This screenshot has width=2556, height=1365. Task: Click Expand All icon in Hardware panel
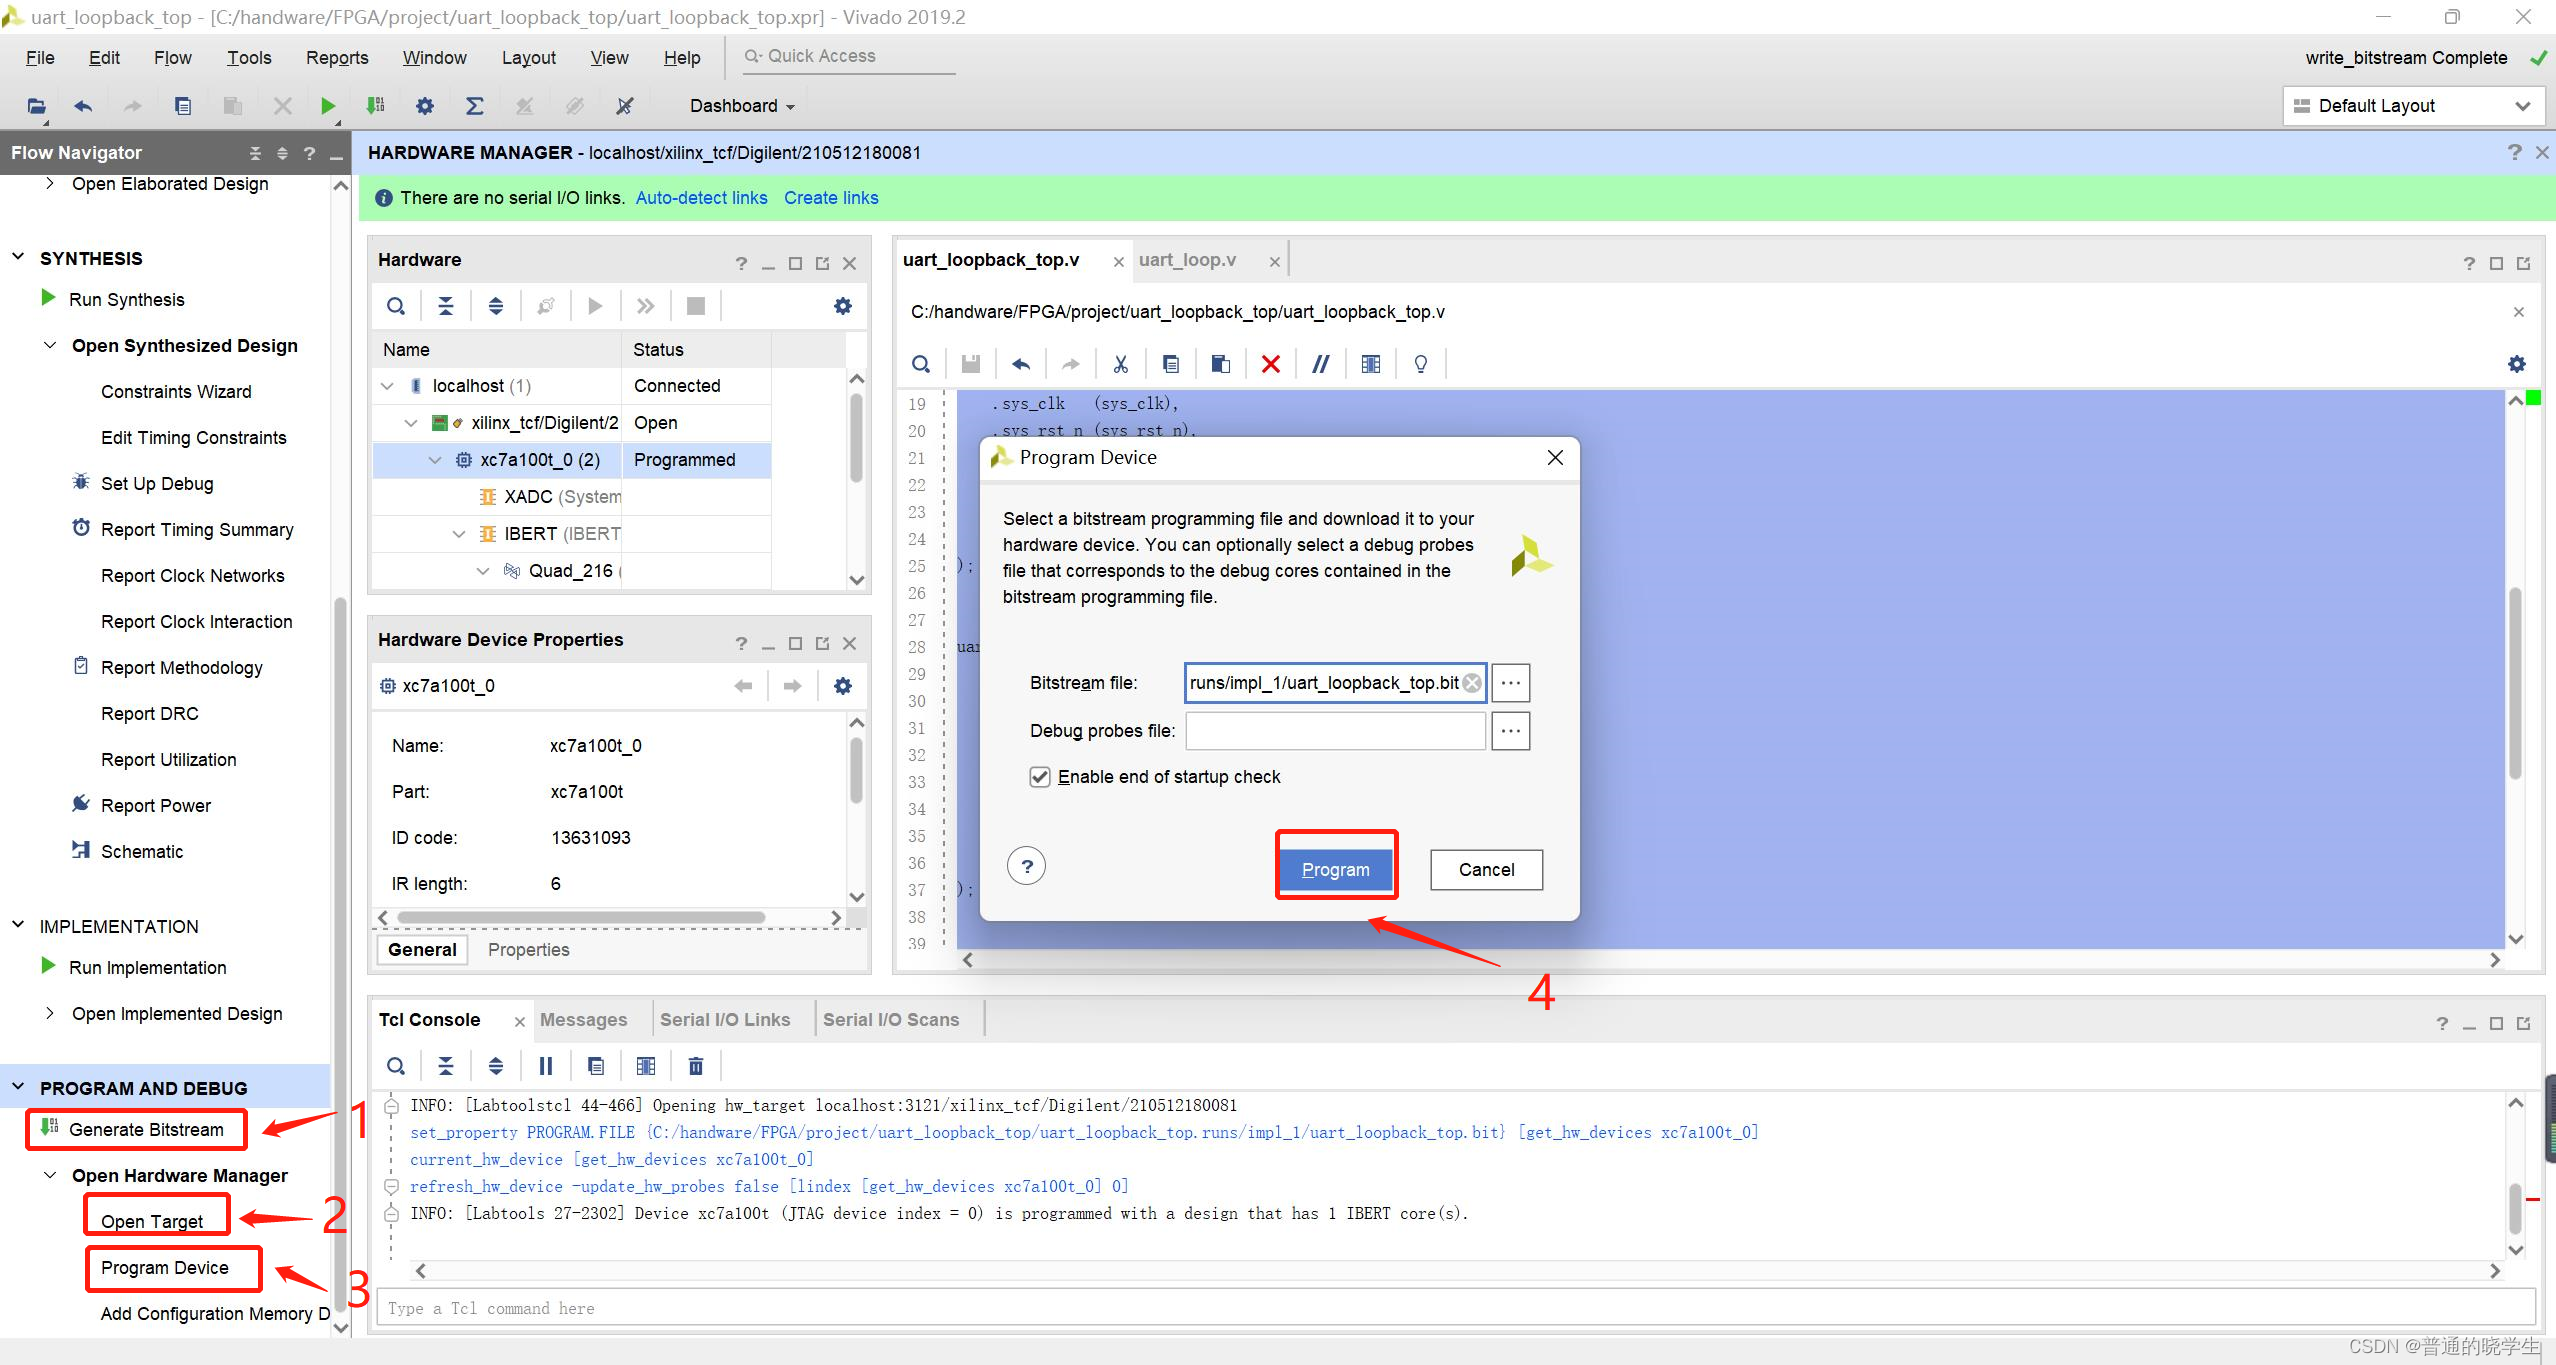click(496, 306)
